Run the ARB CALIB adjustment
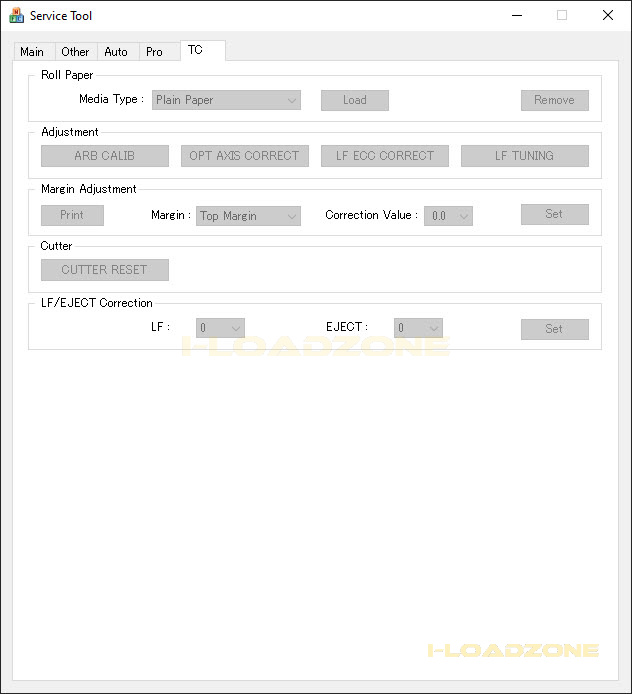Viewport: 632px width, 694px height. click(105, 156)
